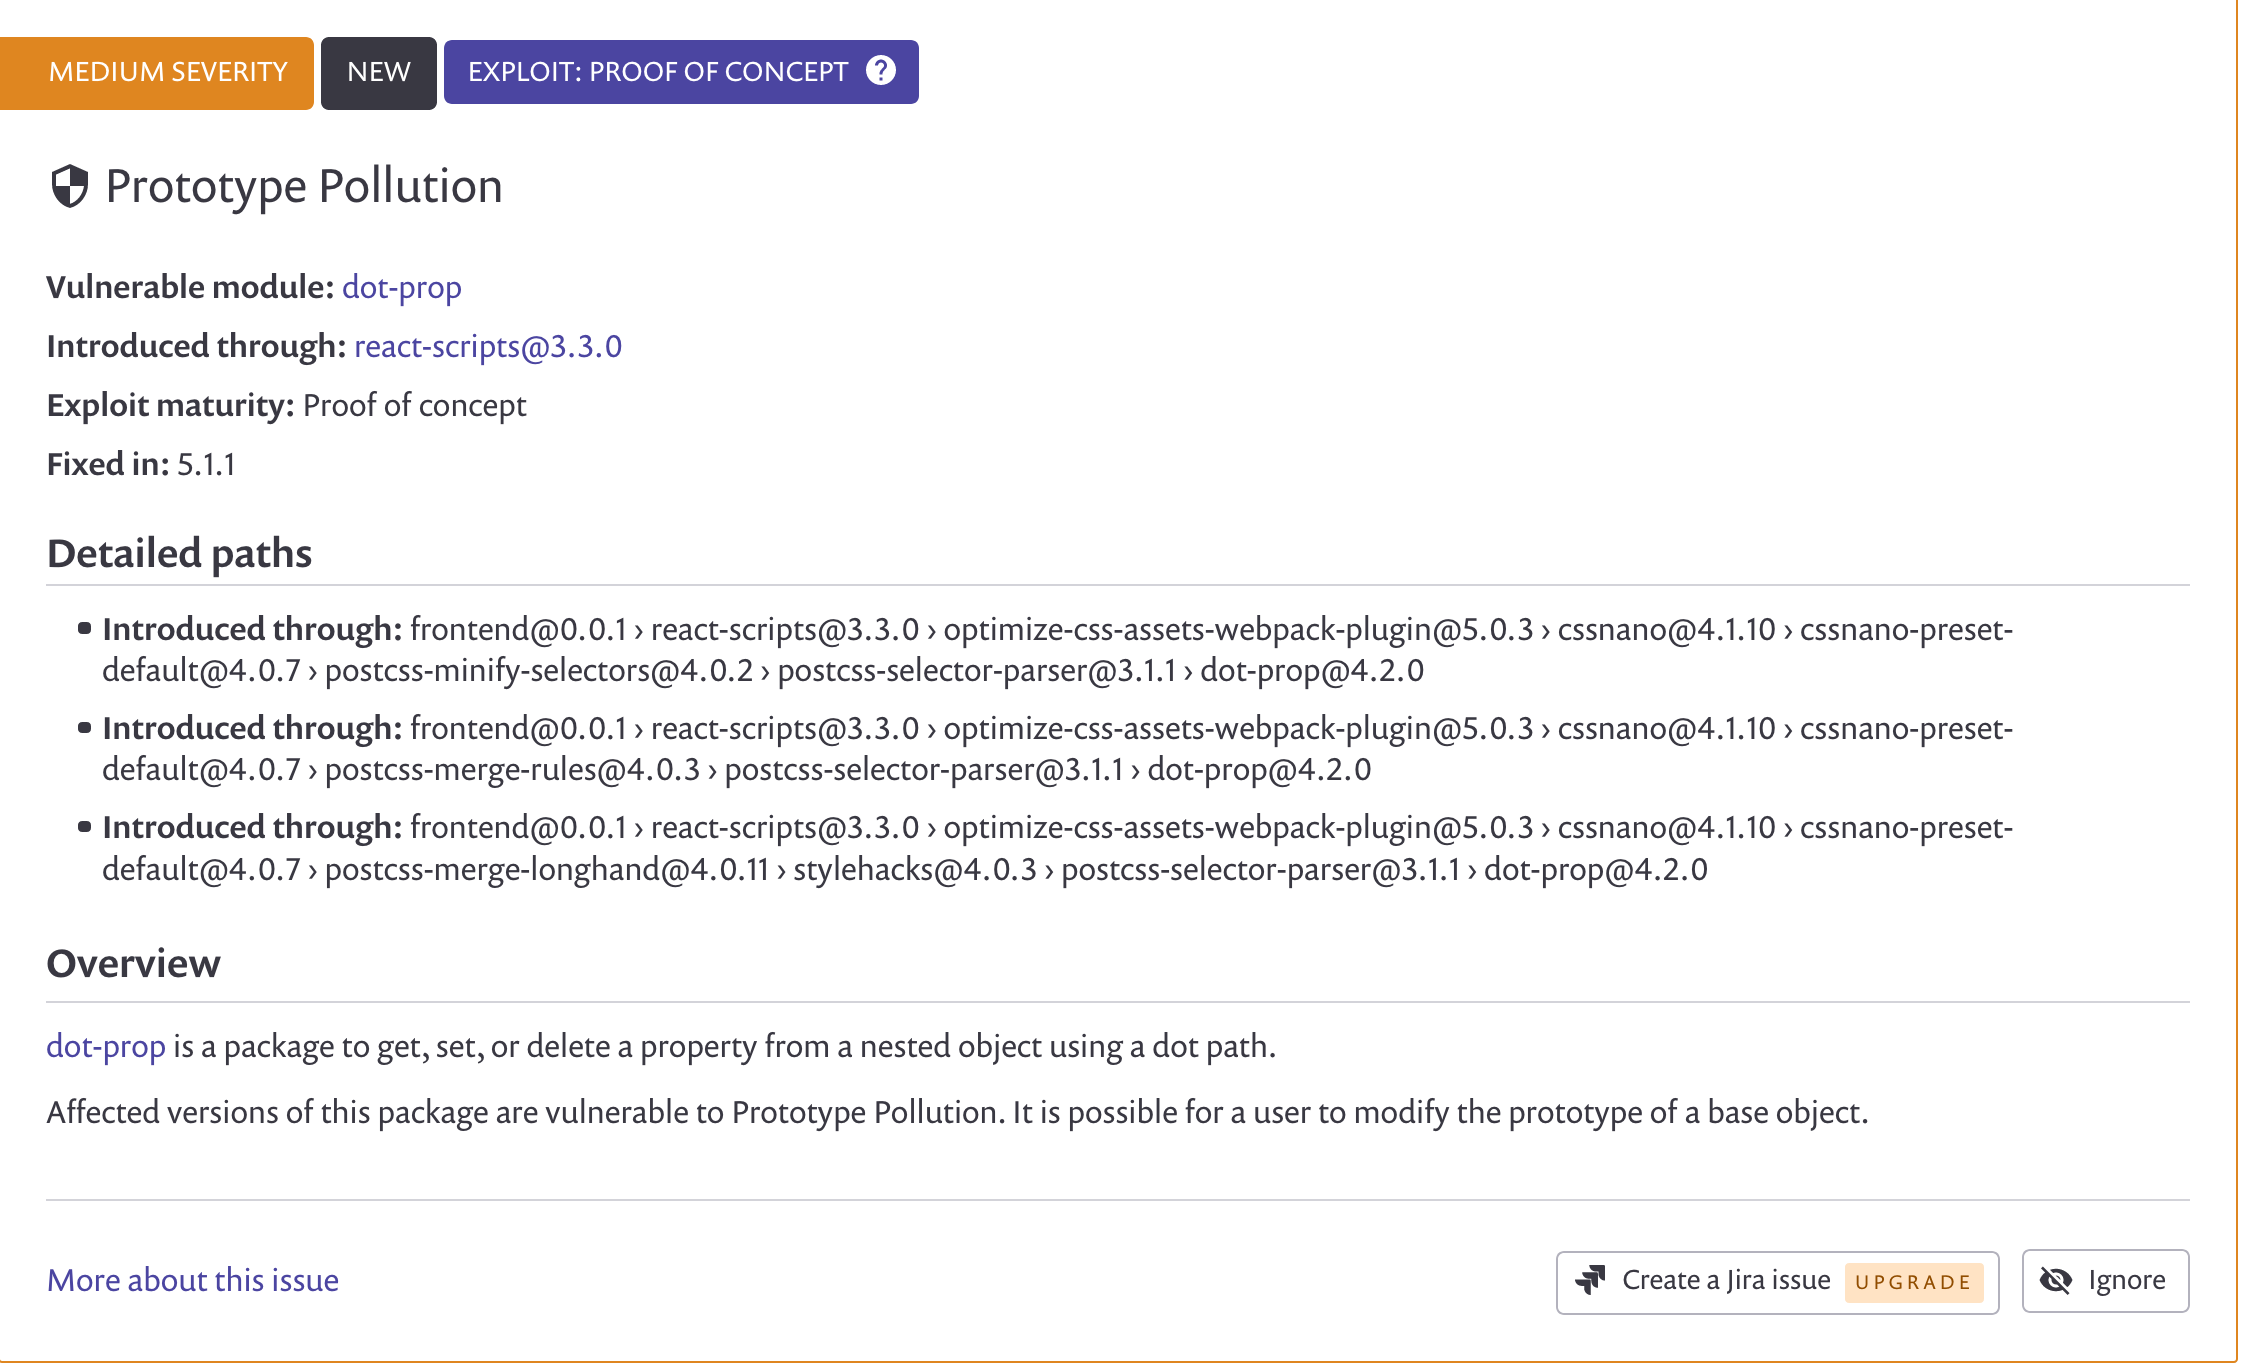This screenshot has width=2244, height=1366.
Task: Click the Exploit maturity Proof of concept value
Action: point(414,405)
